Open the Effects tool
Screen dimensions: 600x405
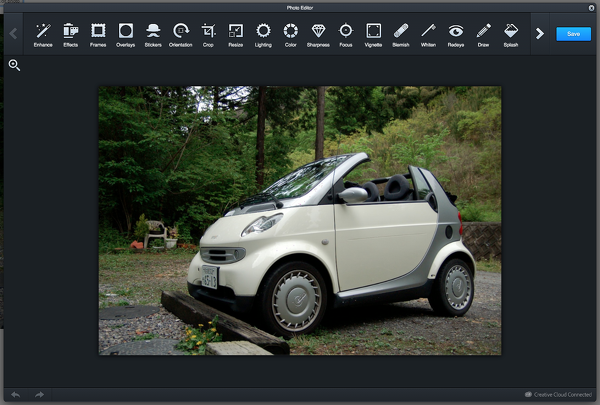pyautogui.click(x=70, y=35)
